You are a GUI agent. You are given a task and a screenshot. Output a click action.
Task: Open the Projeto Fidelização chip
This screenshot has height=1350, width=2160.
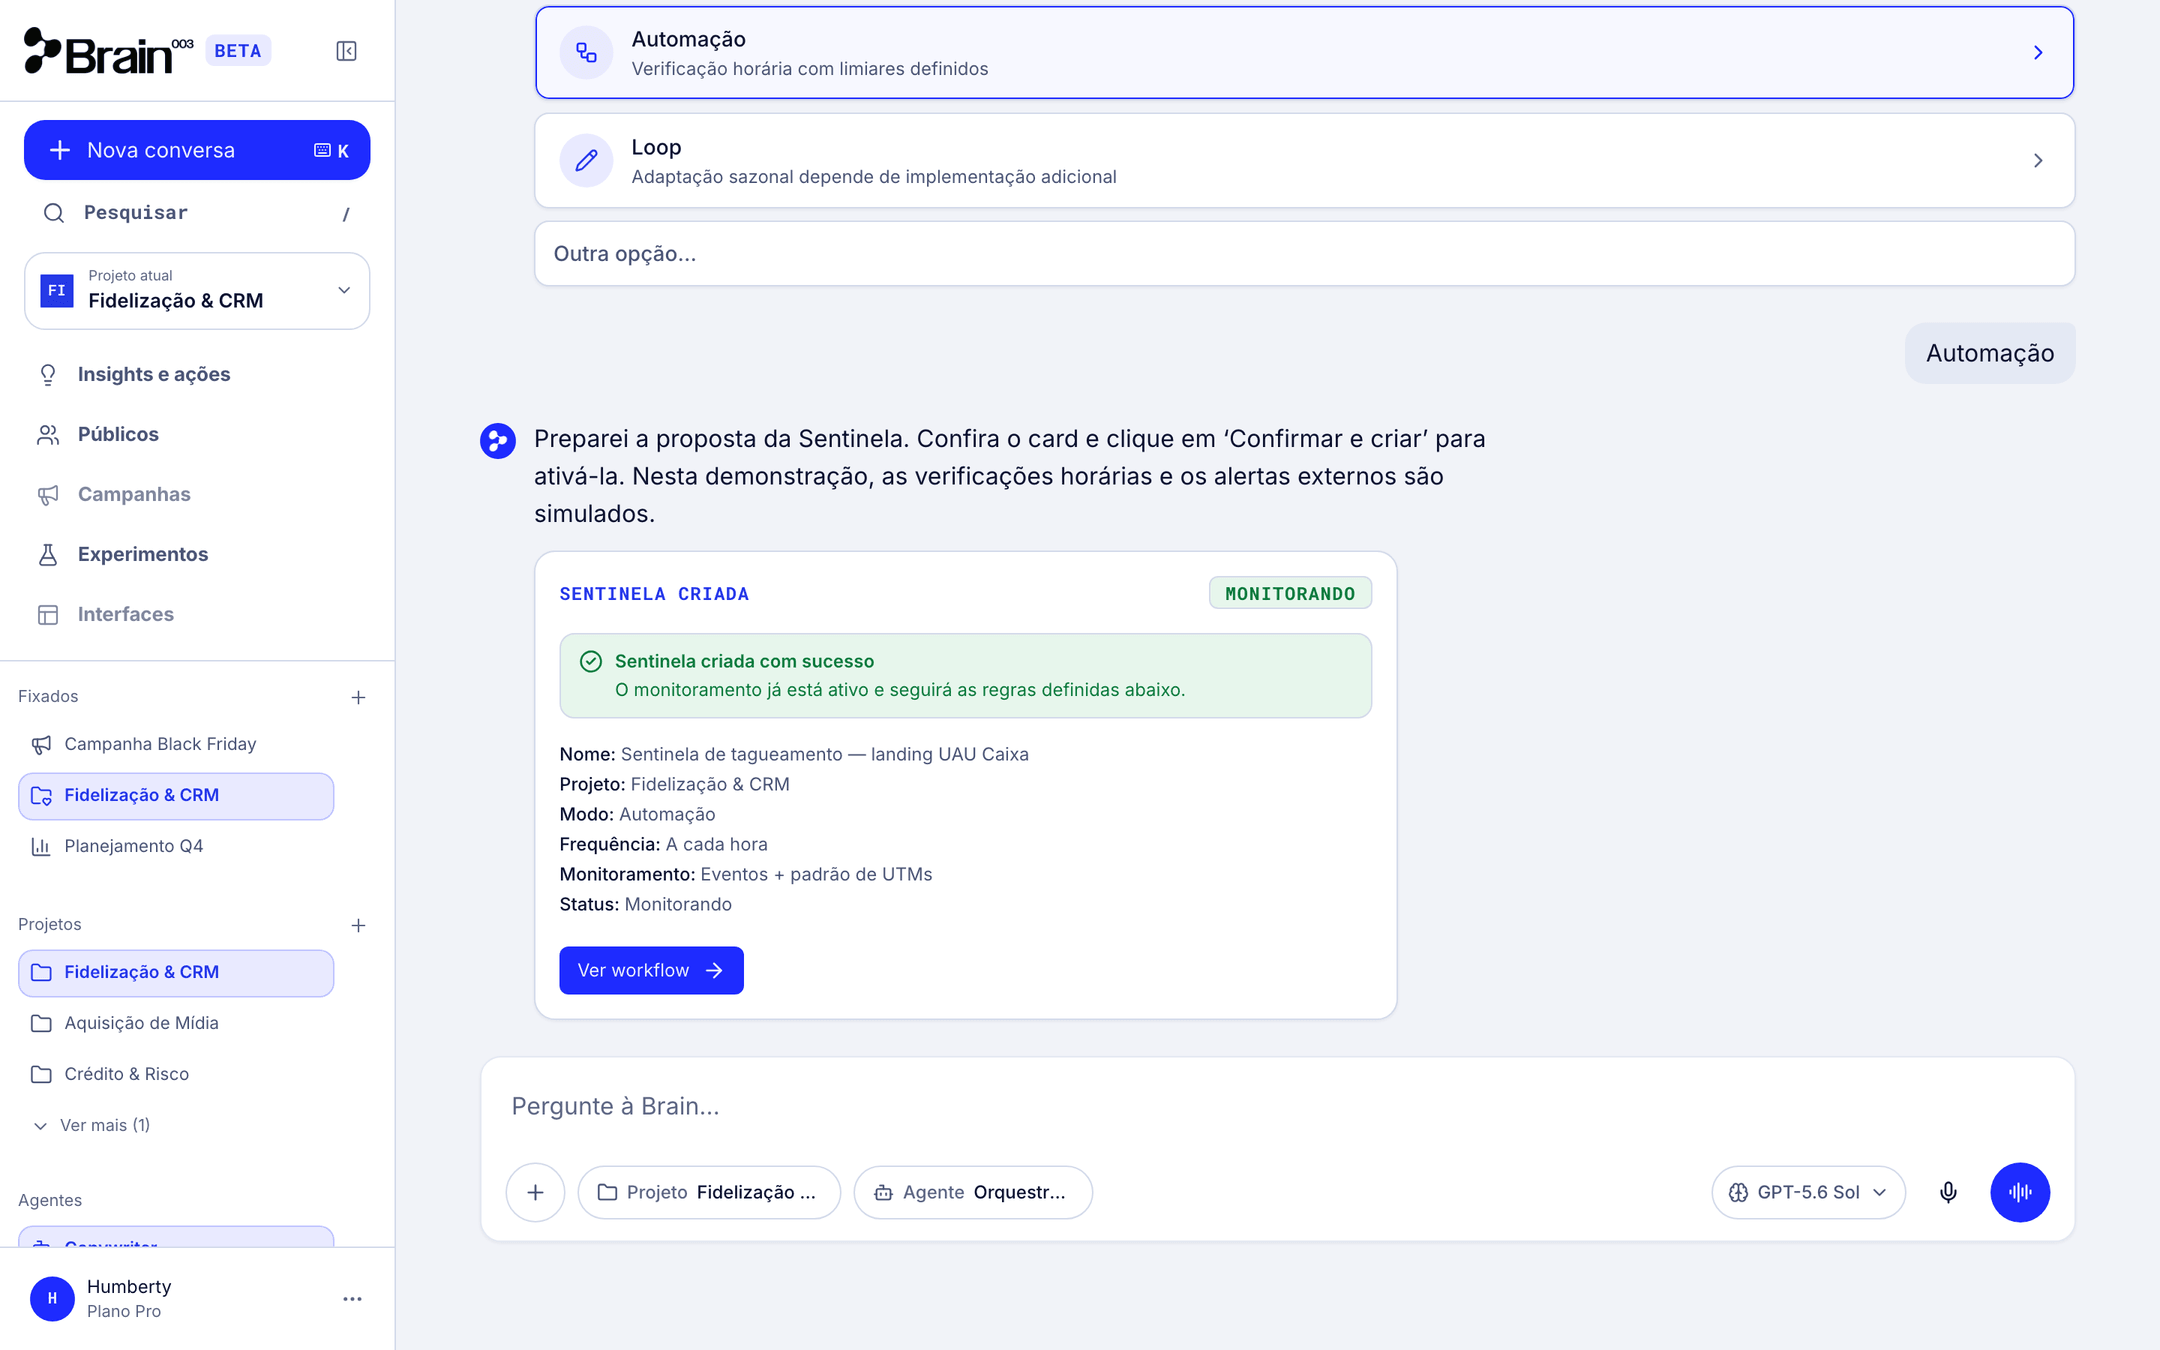(709, 1192)
